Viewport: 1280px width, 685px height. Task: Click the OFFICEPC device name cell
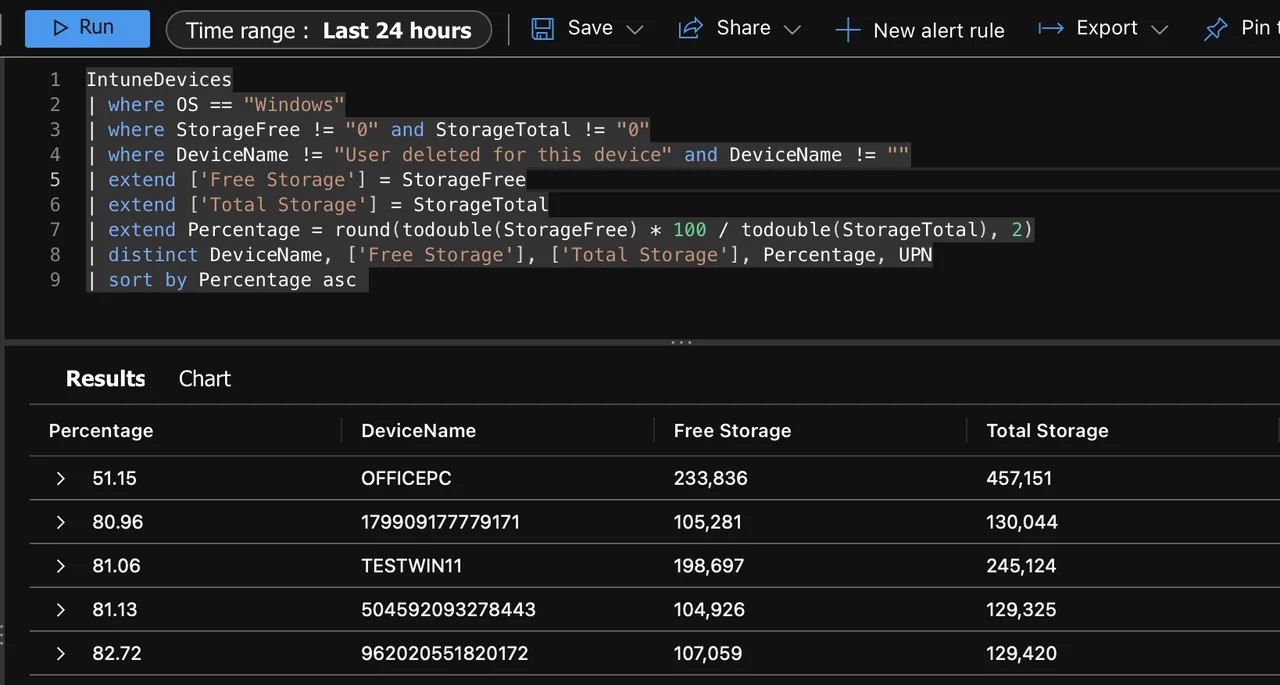406,479
